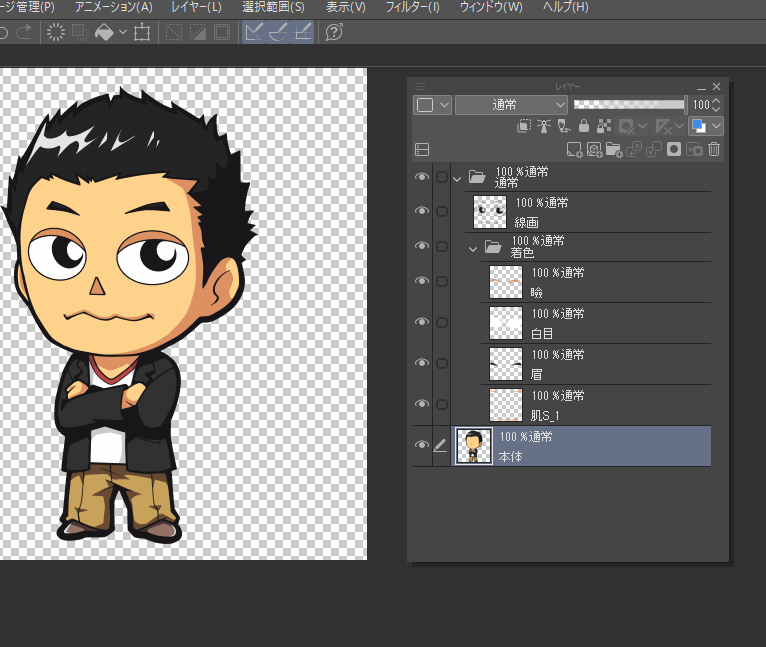The image size is (766, 647).
Task: Open the レイヤー(L) menu
Action: 196,8
